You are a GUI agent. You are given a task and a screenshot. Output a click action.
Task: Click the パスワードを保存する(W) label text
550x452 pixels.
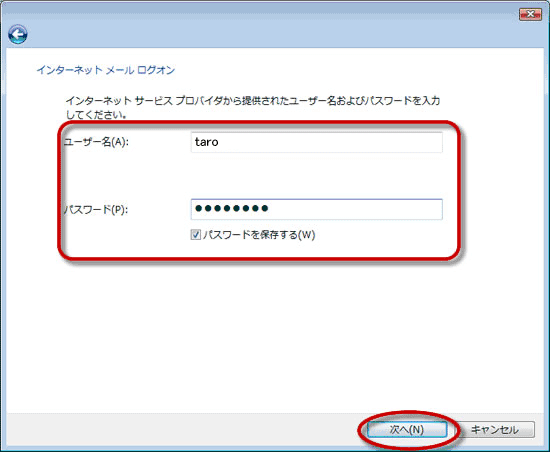pos(259,235)
